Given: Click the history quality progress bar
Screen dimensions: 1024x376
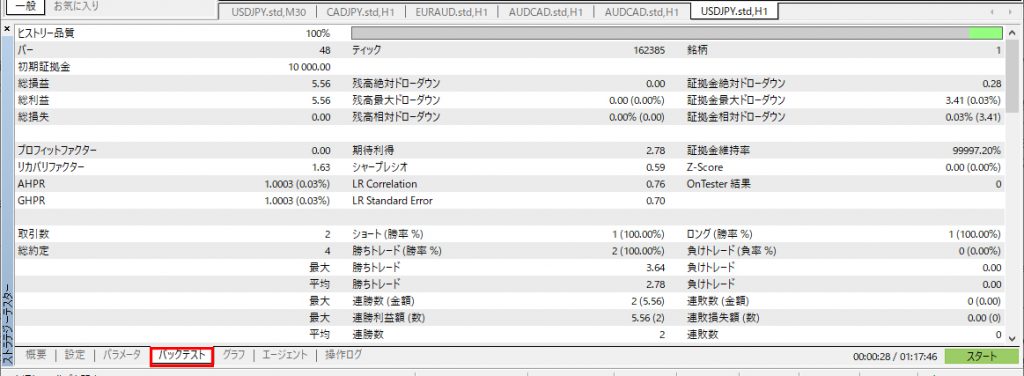Looking at the screenshot, I should pyautogui.click(x=677, y=33).
